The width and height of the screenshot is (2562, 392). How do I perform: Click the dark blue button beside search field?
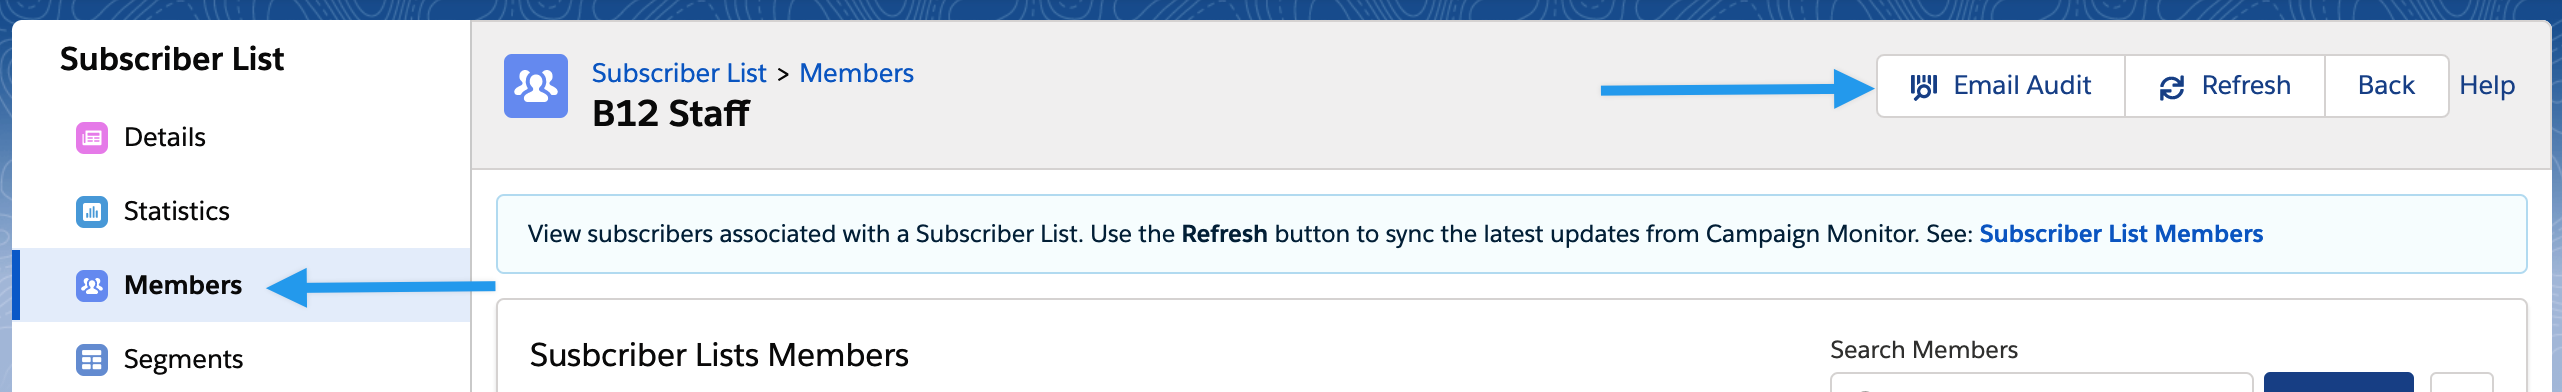point(2338,383)
